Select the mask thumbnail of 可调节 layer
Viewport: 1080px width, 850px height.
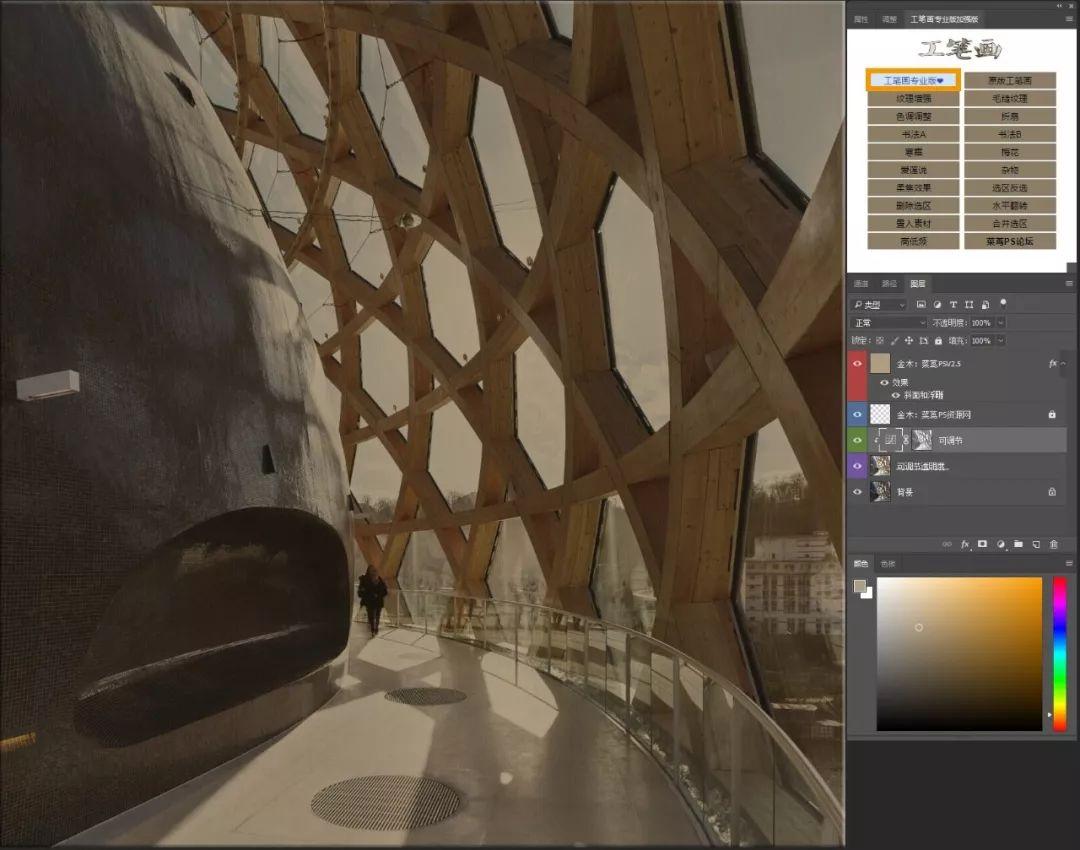click(922, 440)
